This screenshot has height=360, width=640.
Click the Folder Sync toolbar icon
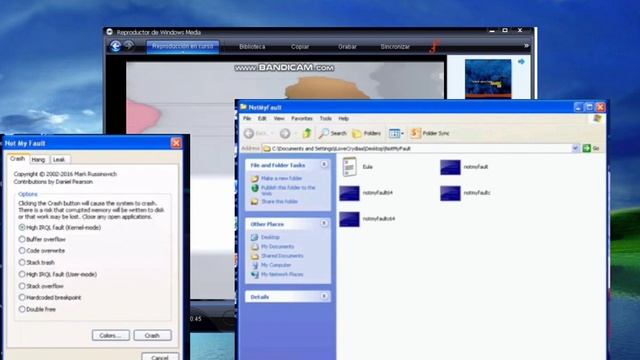tap(416, 133)
